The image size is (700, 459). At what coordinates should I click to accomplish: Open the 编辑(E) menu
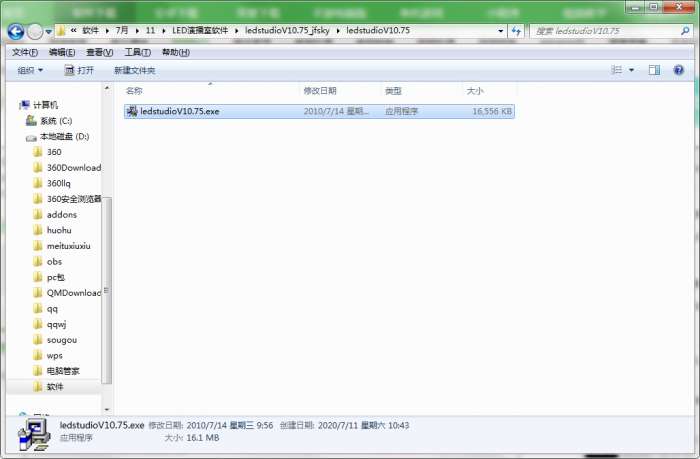pyautogui.click(x=62, y=52)
